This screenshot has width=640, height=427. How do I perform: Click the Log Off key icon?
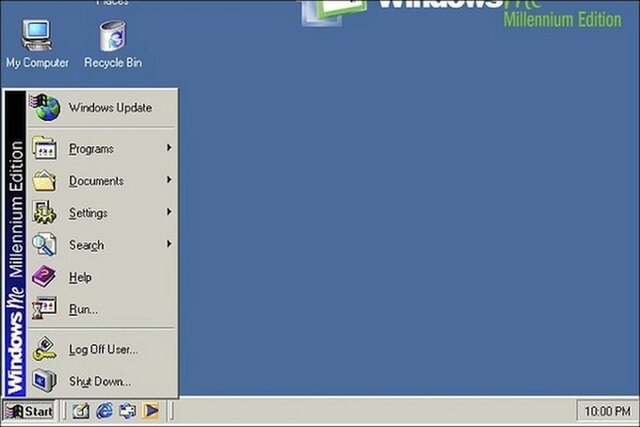pyautogui.click(x=44, y=349)
